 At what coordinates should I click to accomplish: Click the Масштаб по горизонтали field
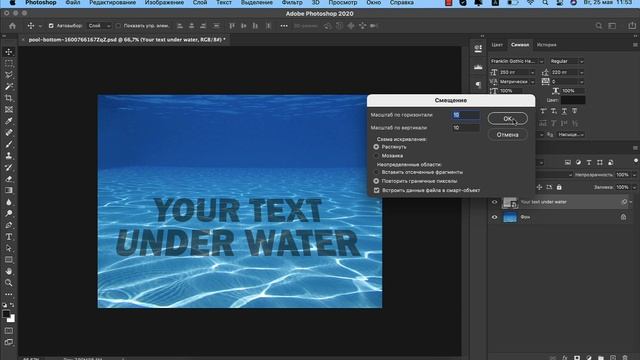click(x=466, y=115)
